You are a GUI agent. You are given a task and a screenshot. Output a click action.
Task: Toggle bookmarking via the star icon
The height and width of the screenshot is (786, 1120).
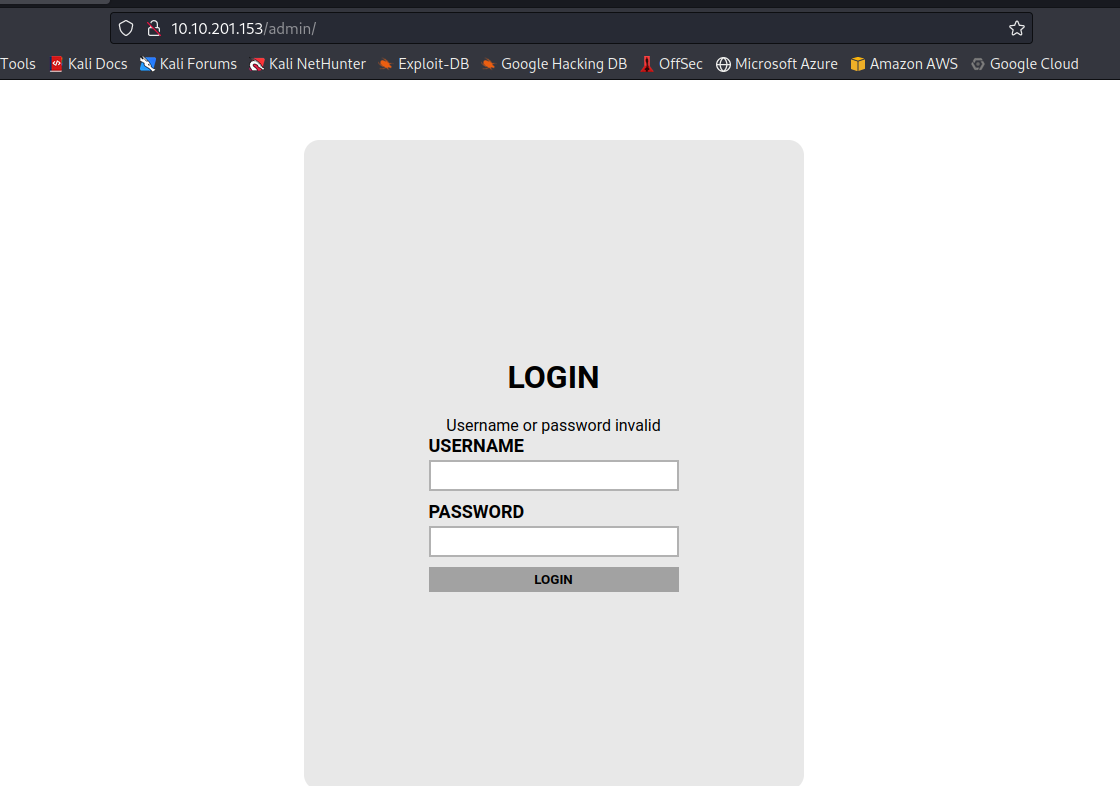click(1017, 28)
